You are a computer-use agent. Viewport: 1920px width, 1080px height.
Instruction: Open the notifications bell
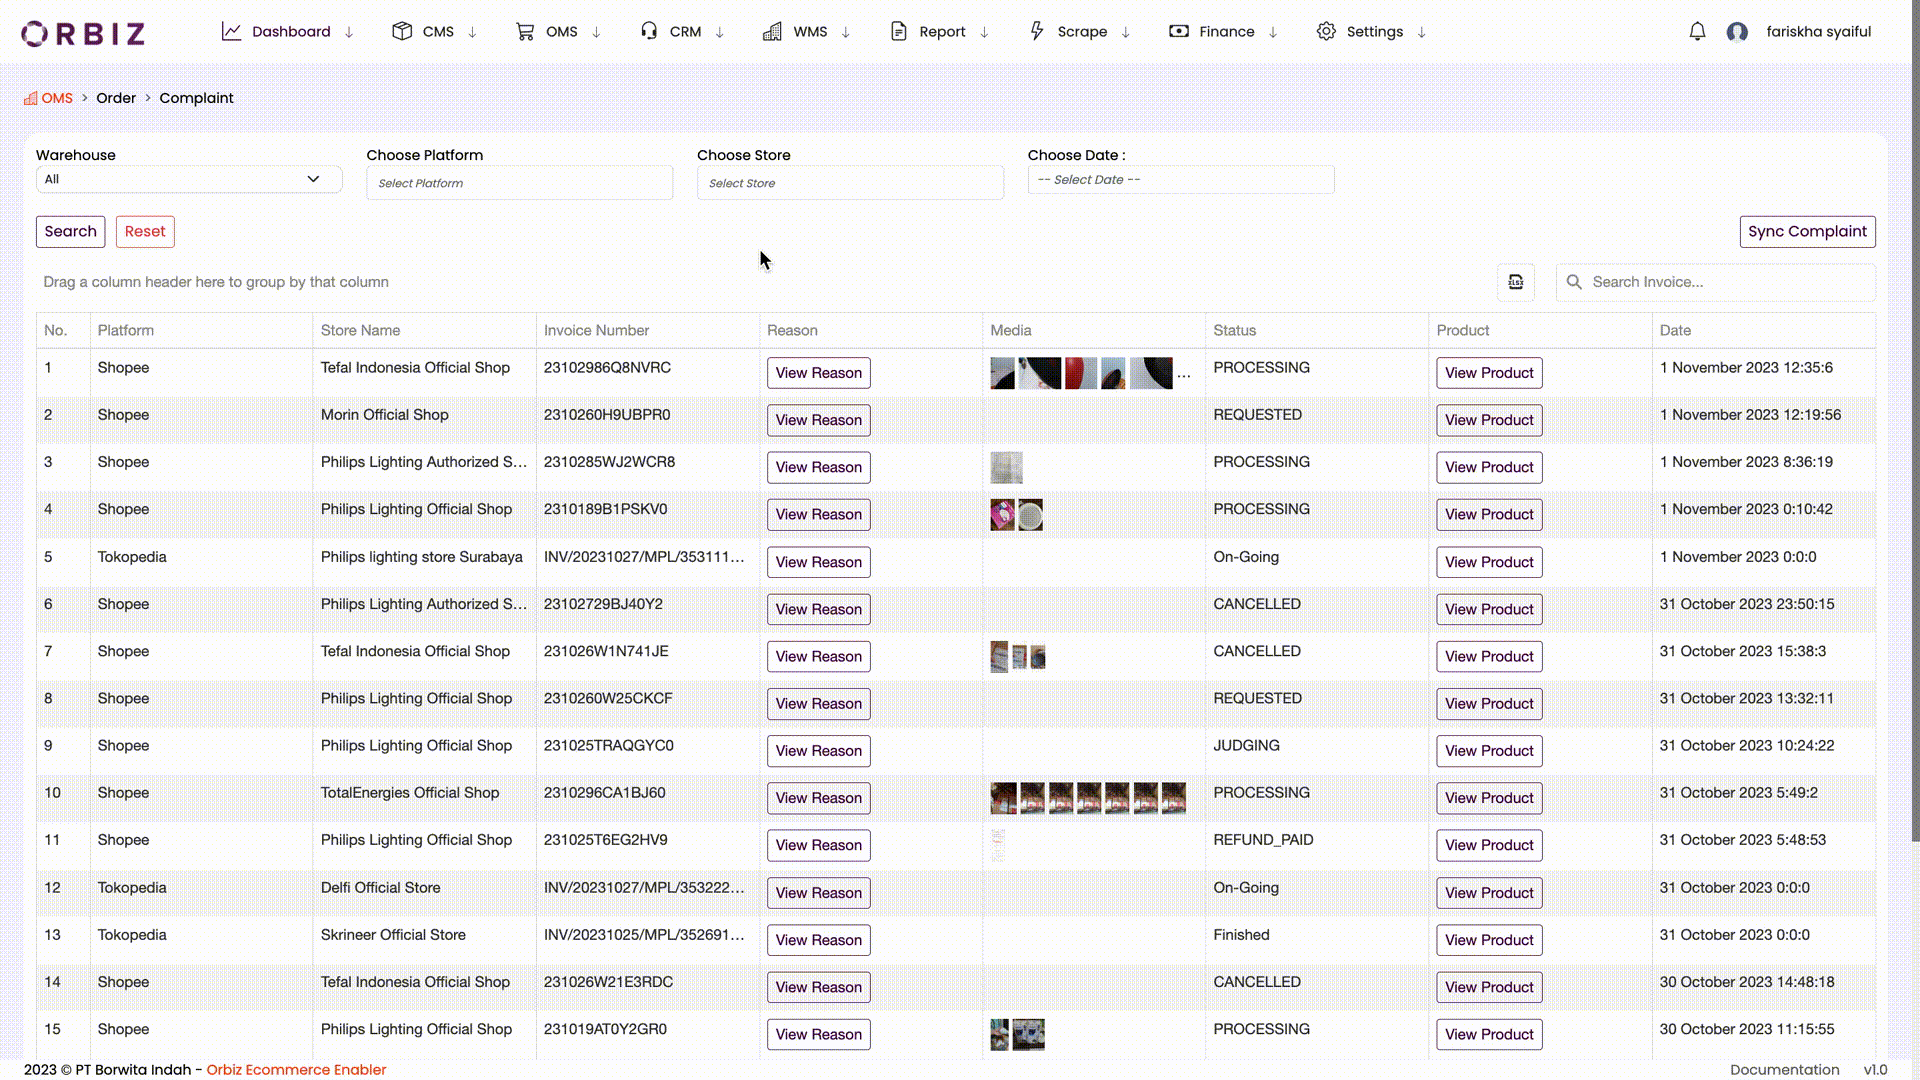coord(1697,31)
